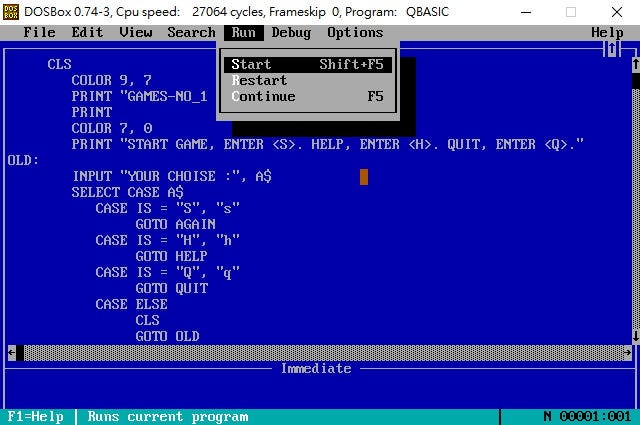640x425 pixels.
Task: Choose Restart in the Run menu
Action: pyautogui.click(x=308, y=80)
